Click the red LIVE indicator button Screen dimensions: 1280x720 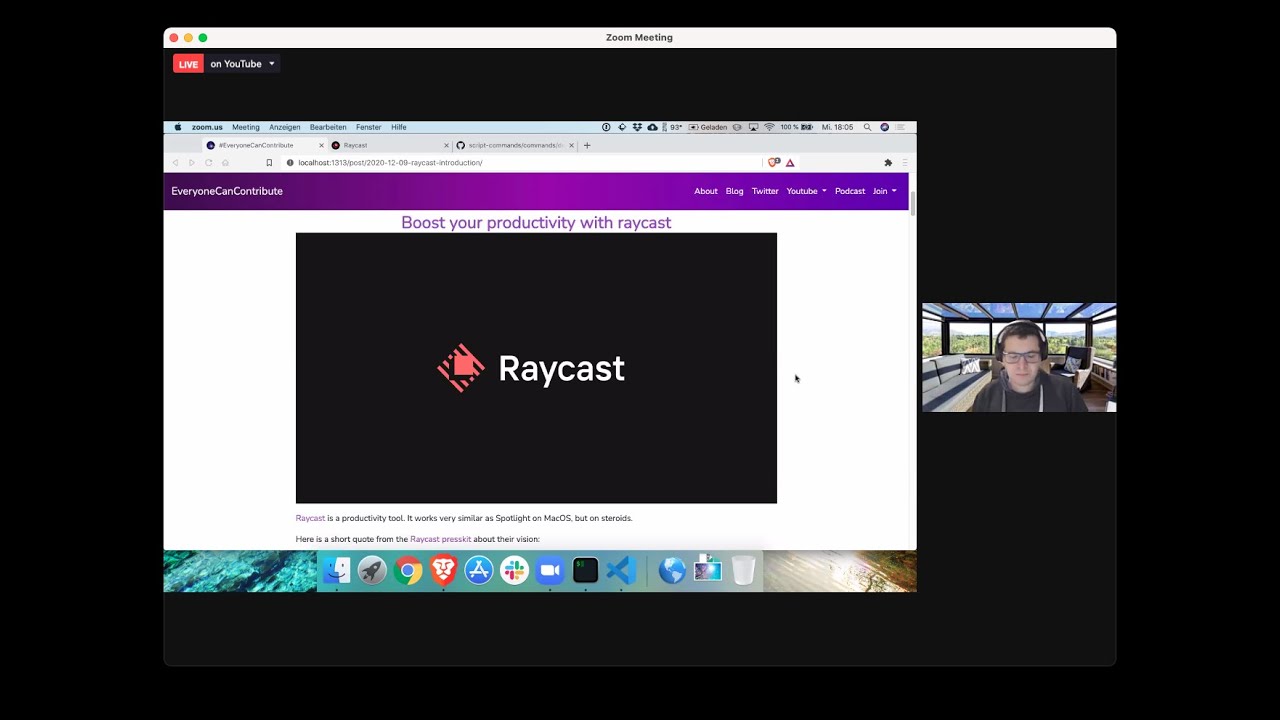188,64
